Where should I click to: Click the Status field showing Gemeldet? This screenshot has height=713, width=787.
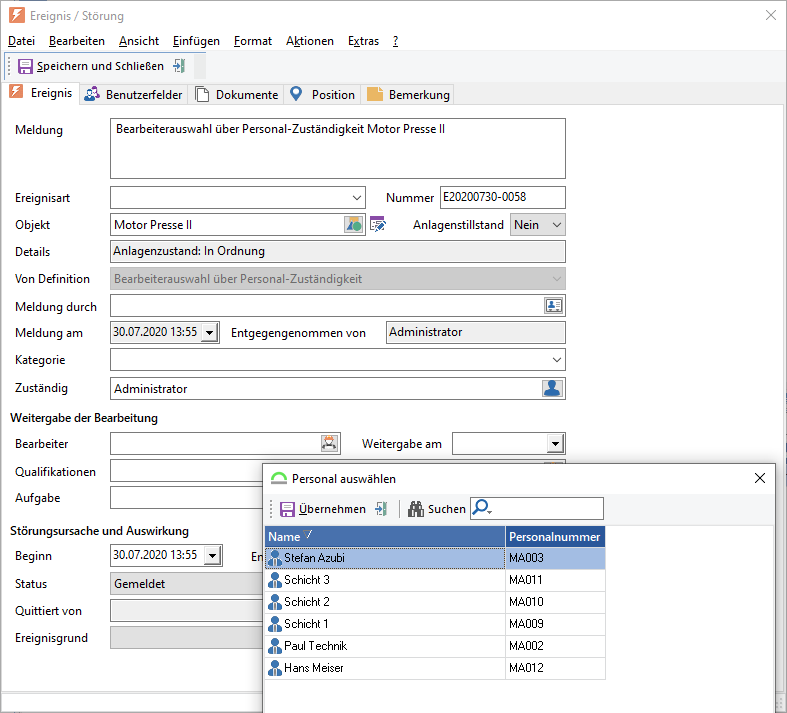click(x=187, y=584)
